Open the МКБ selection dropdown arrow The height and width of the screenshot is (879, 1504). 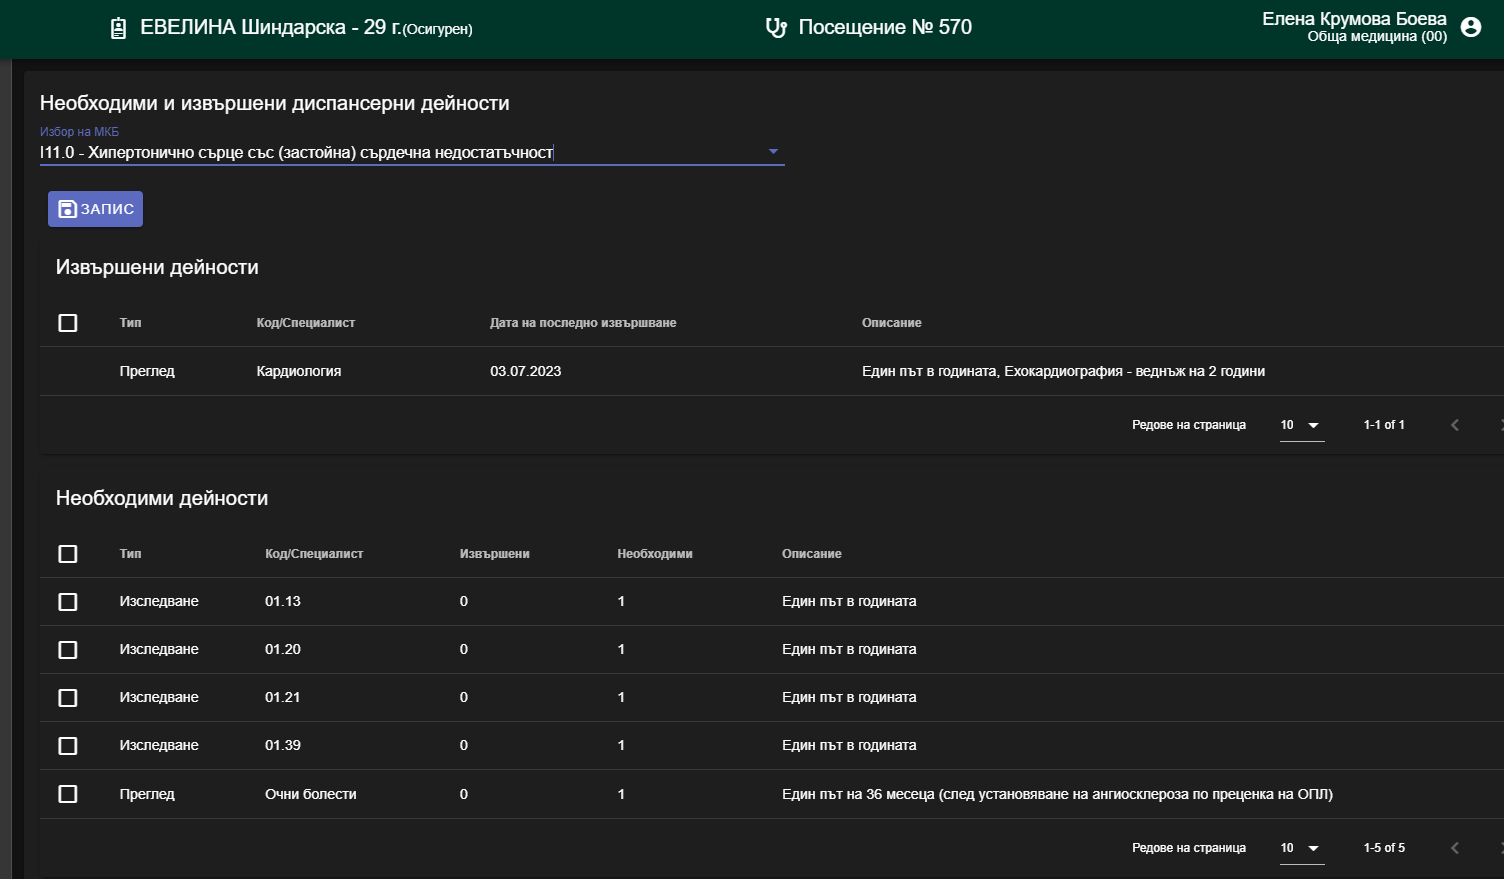coord(773,152)
